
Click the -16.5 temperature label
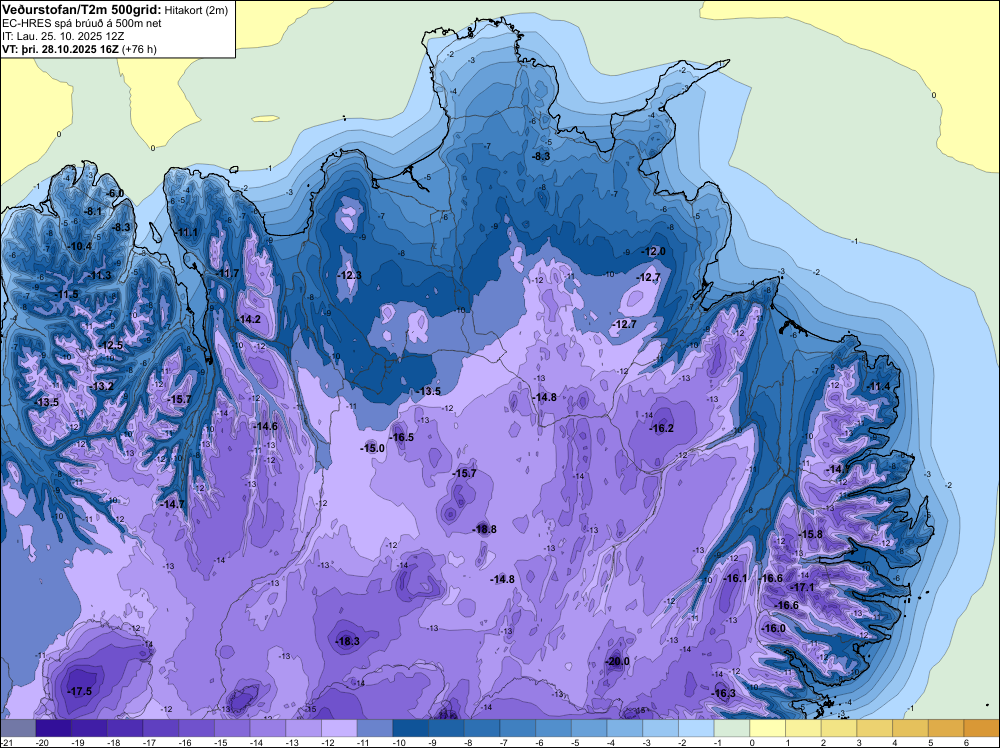[x=401, y=437]
